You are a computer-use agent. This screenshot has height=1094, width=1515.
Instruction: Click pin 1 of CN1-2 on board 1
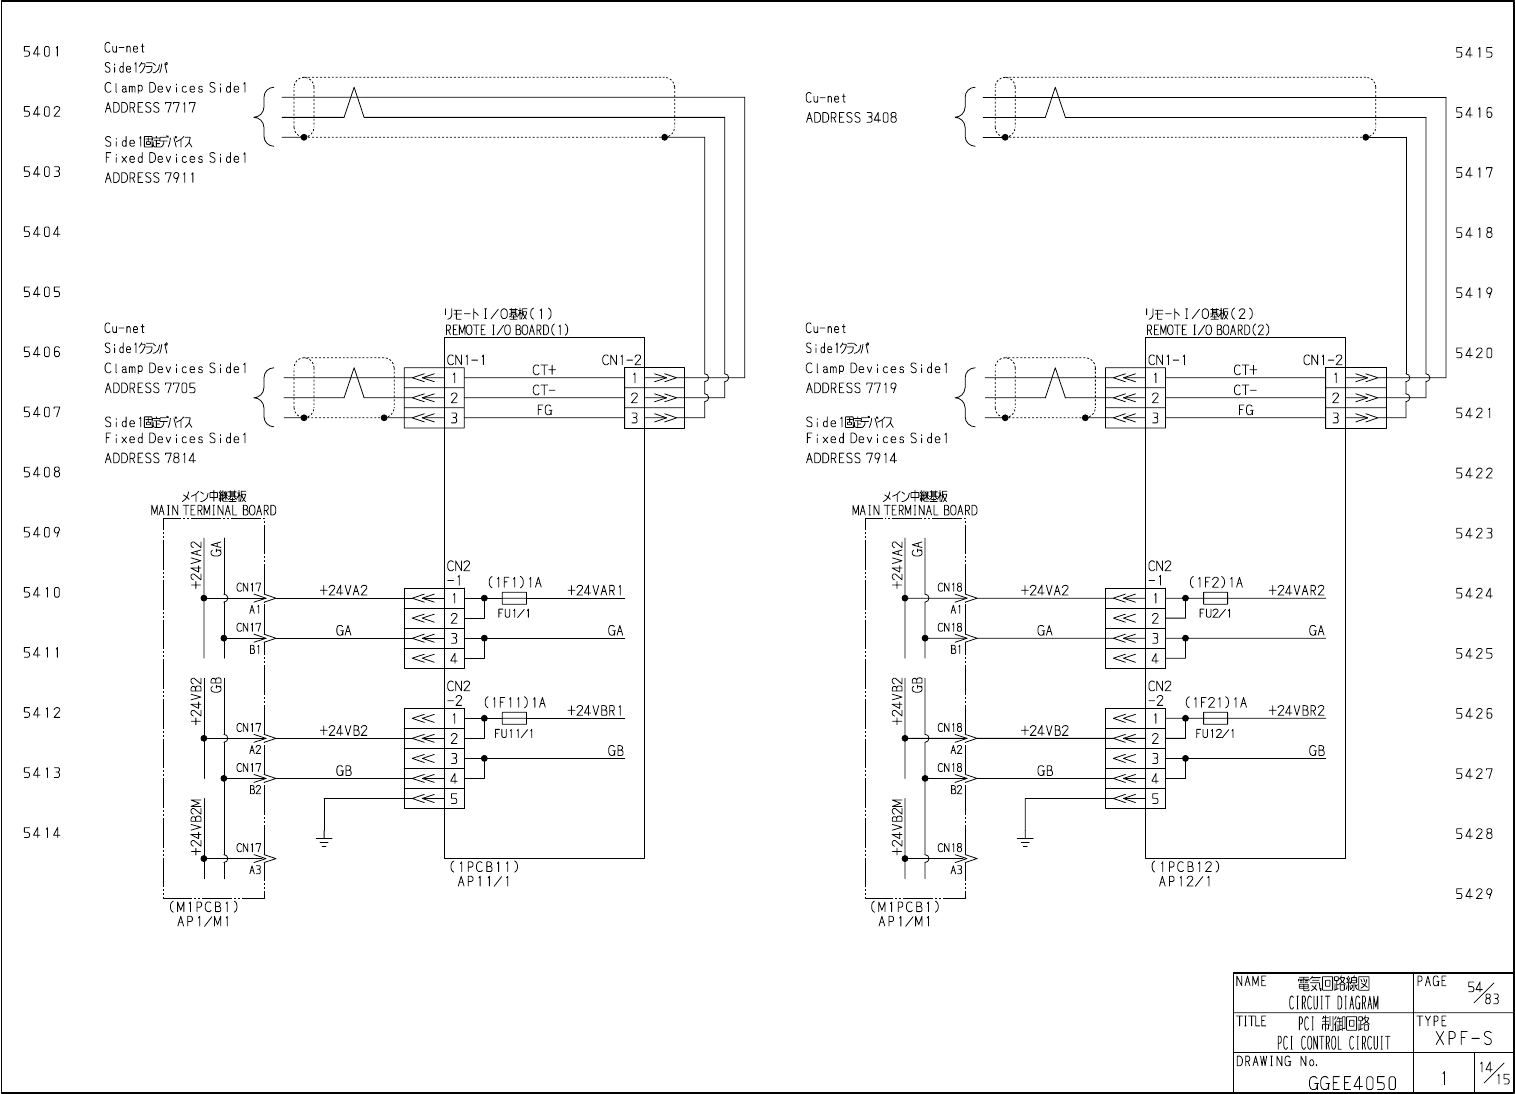coord(634,378)
